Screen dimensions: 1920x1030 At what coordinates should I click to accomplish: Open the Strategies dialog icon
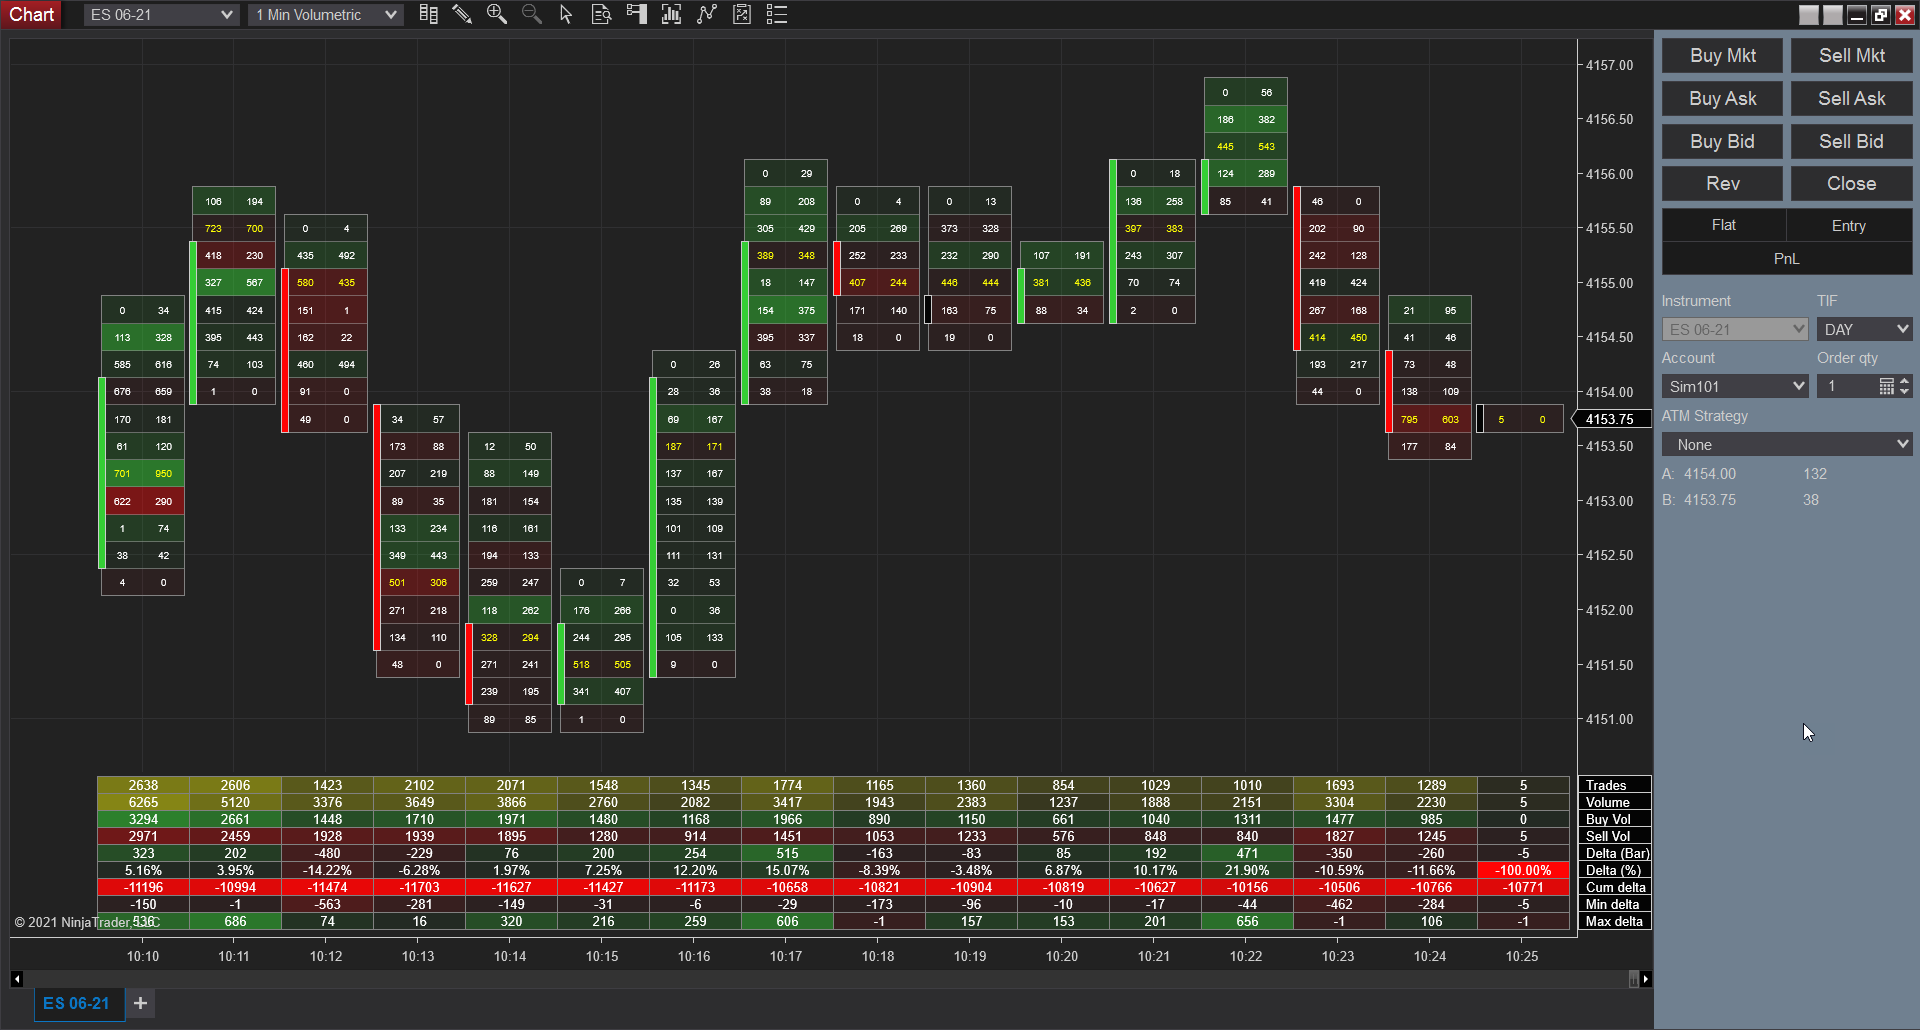click(x=742, y=15)
